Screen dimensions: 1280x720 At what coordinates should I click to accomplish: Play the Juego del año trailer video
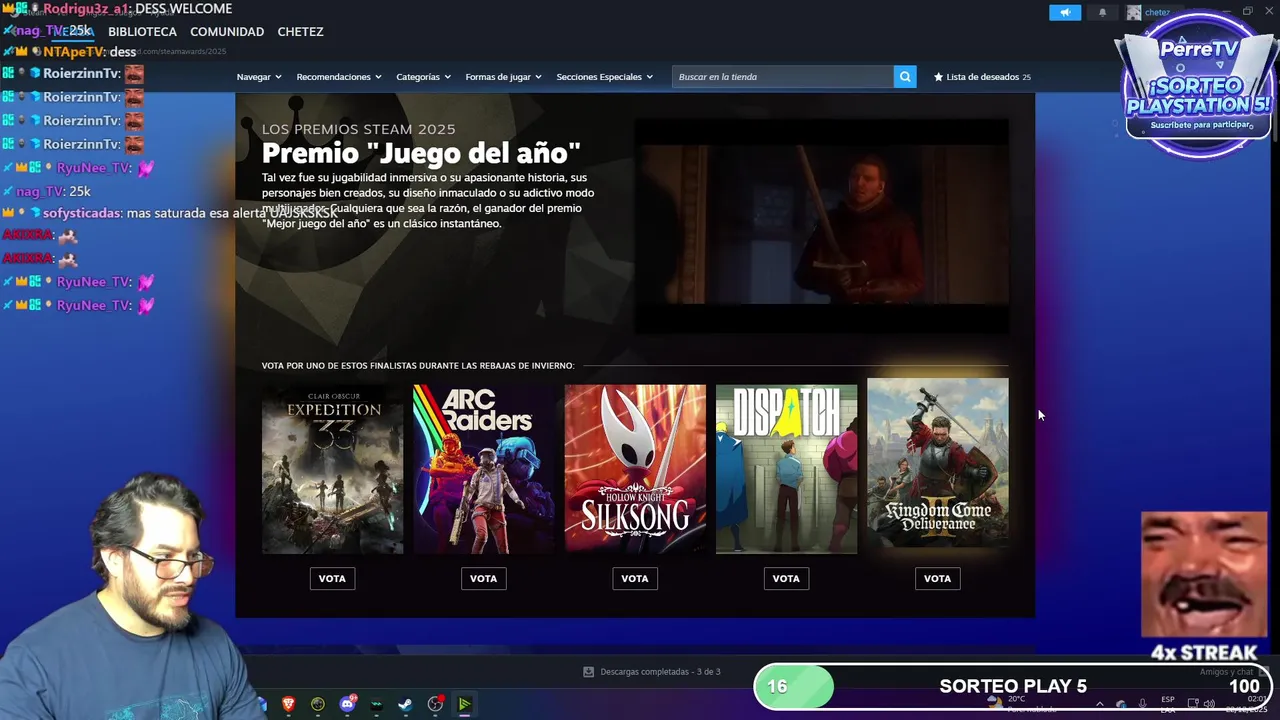[822, 225]
